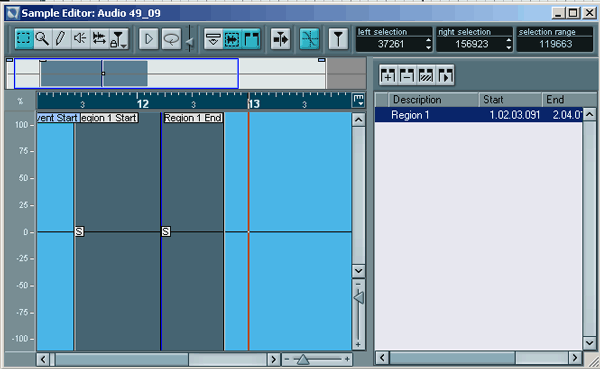Toggle the Autoscroll button
Image resolution: width=600 pixels, height=369 pixels.
pyautogui.click(x=280, y=39)
